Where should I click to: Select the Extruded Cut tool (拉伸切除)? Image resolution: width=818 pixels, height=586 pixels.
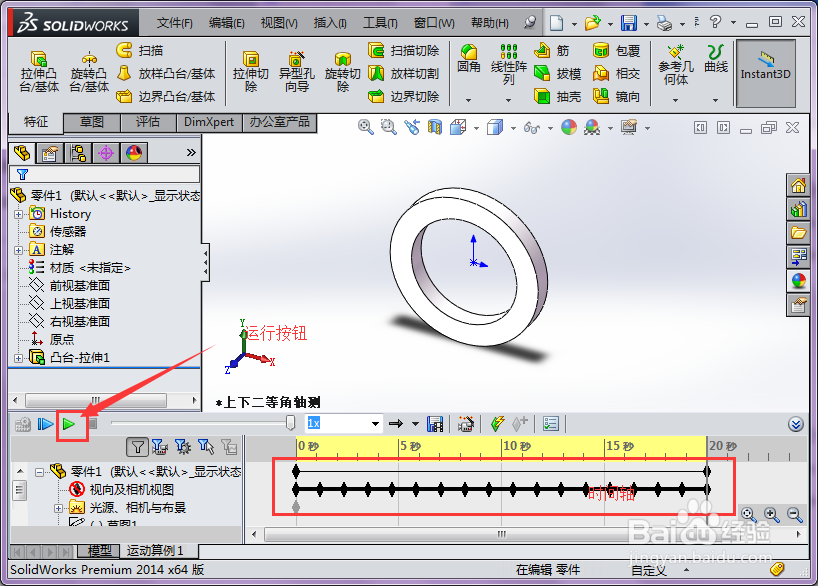(251, 71)
